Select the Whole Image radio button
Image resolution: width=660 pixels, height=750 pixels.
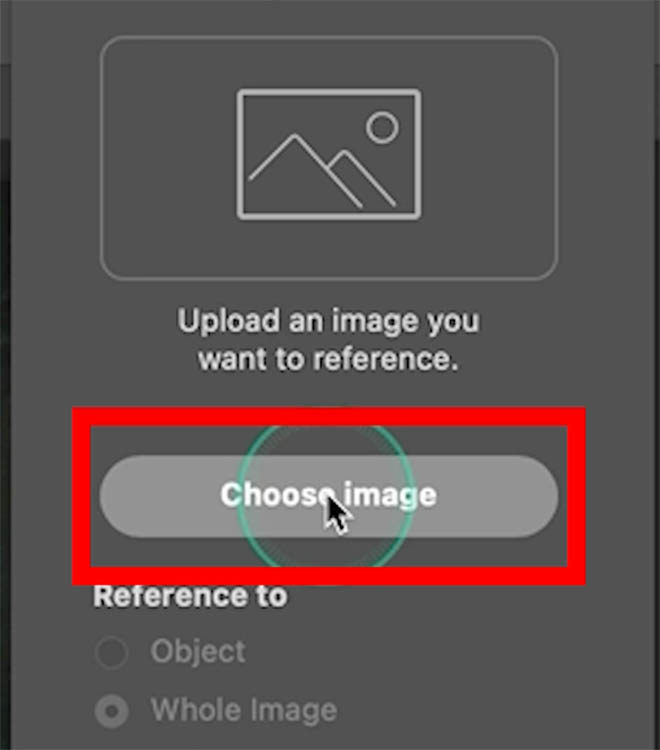111,712
